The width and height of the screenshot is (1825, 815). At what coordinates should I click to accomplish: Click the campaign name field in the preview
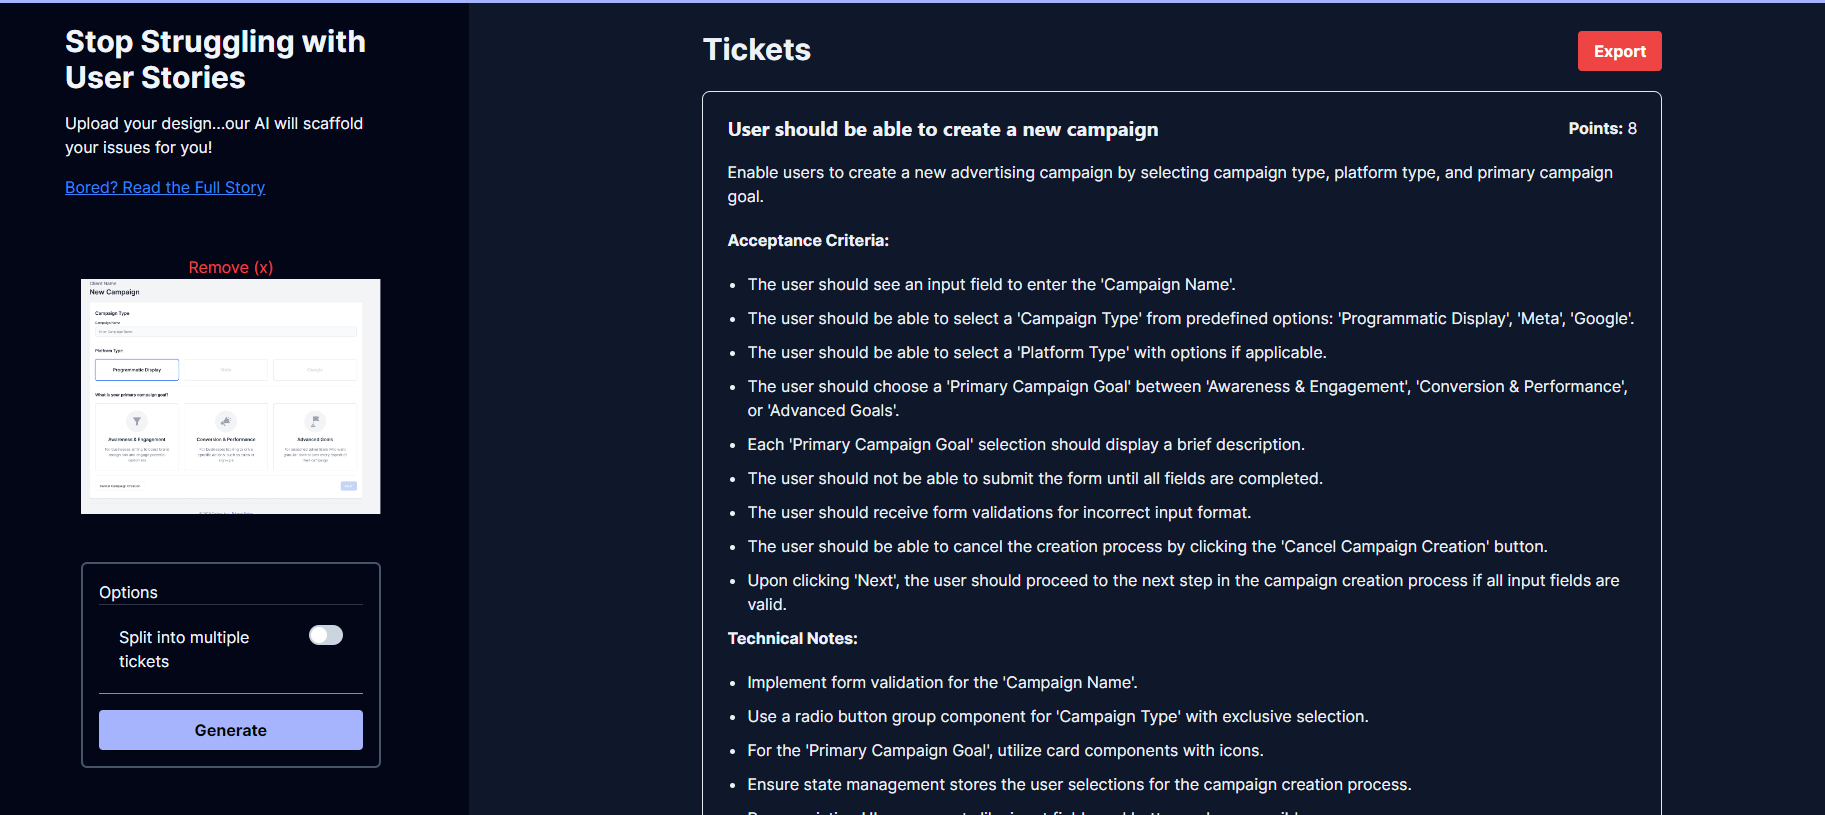click(x=226, y=331)
